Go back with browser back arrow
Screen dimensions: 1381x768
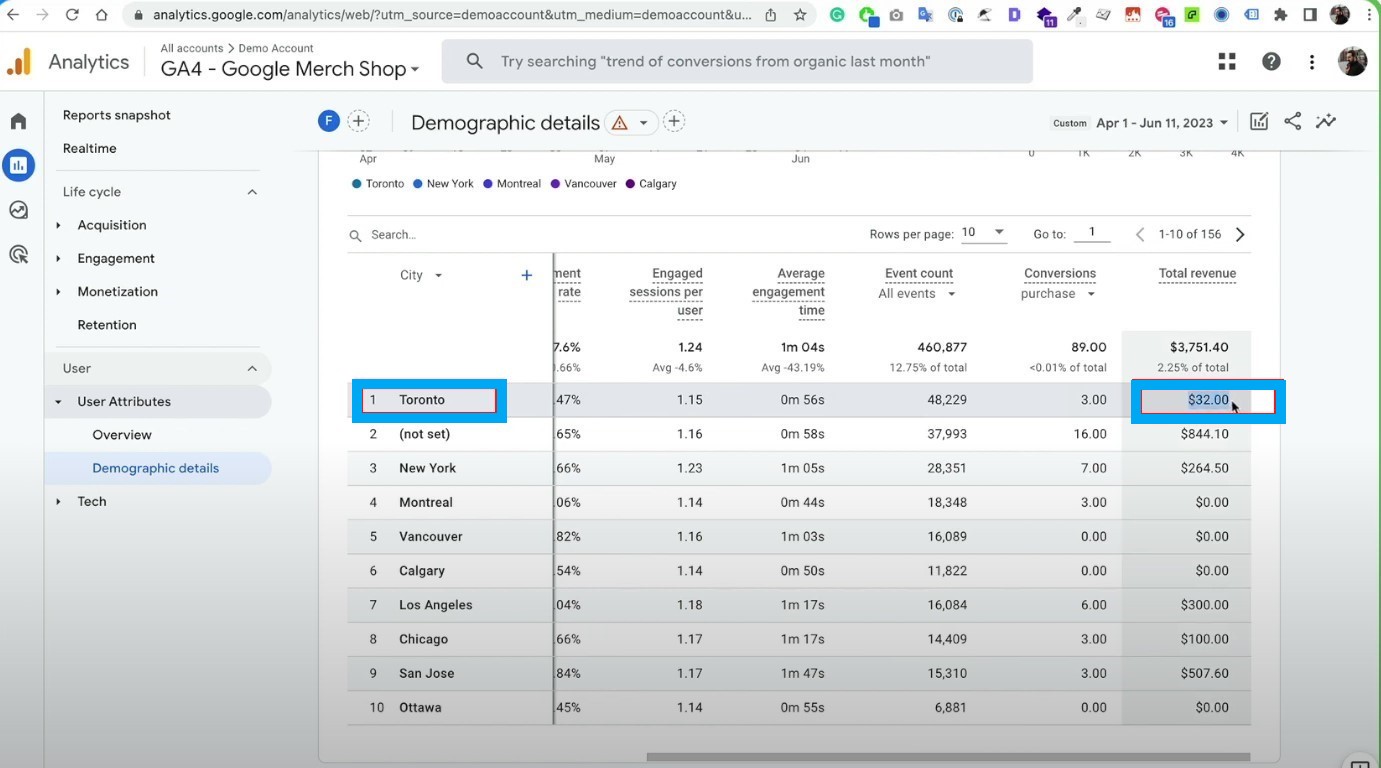[x=13, y=15]
